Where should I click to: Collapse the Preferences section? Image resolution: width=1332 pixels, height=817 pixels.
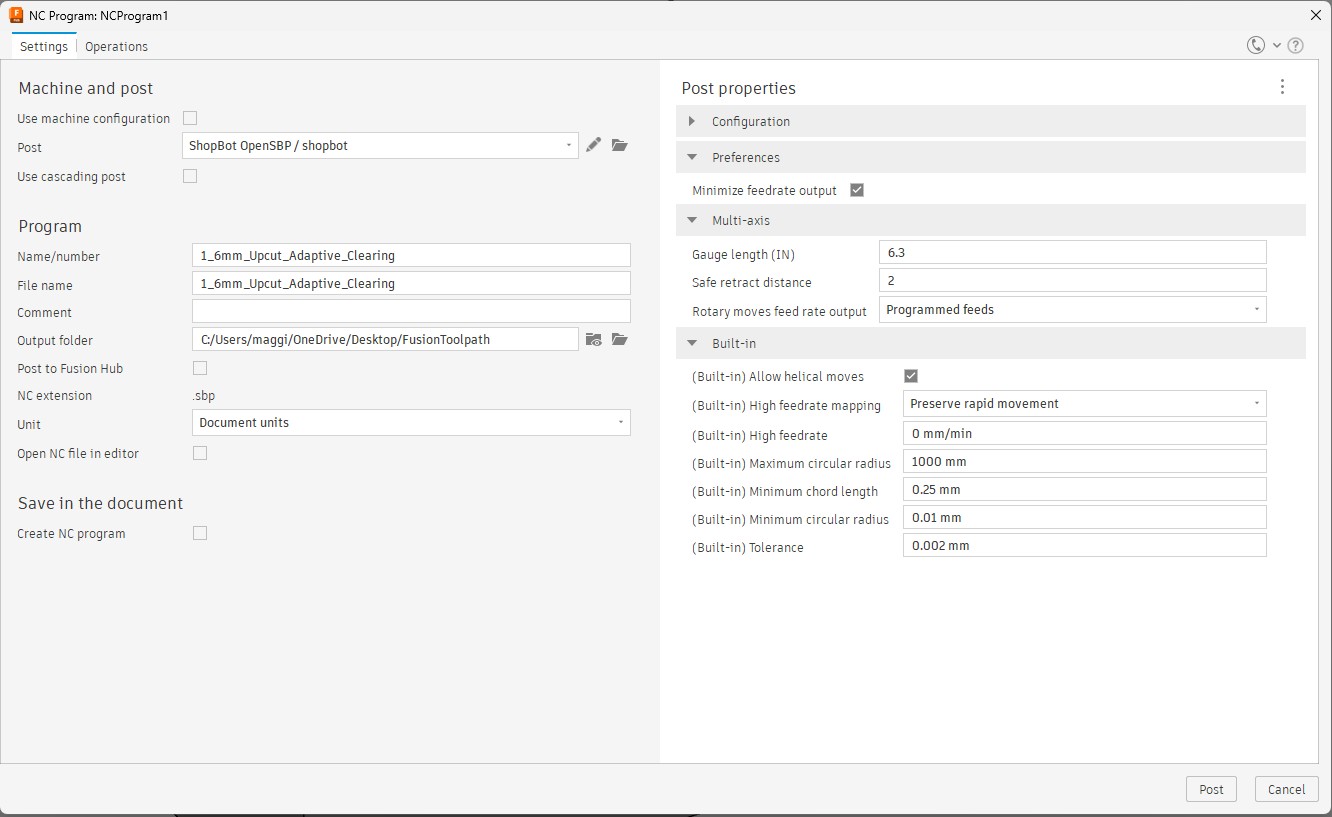991,157
